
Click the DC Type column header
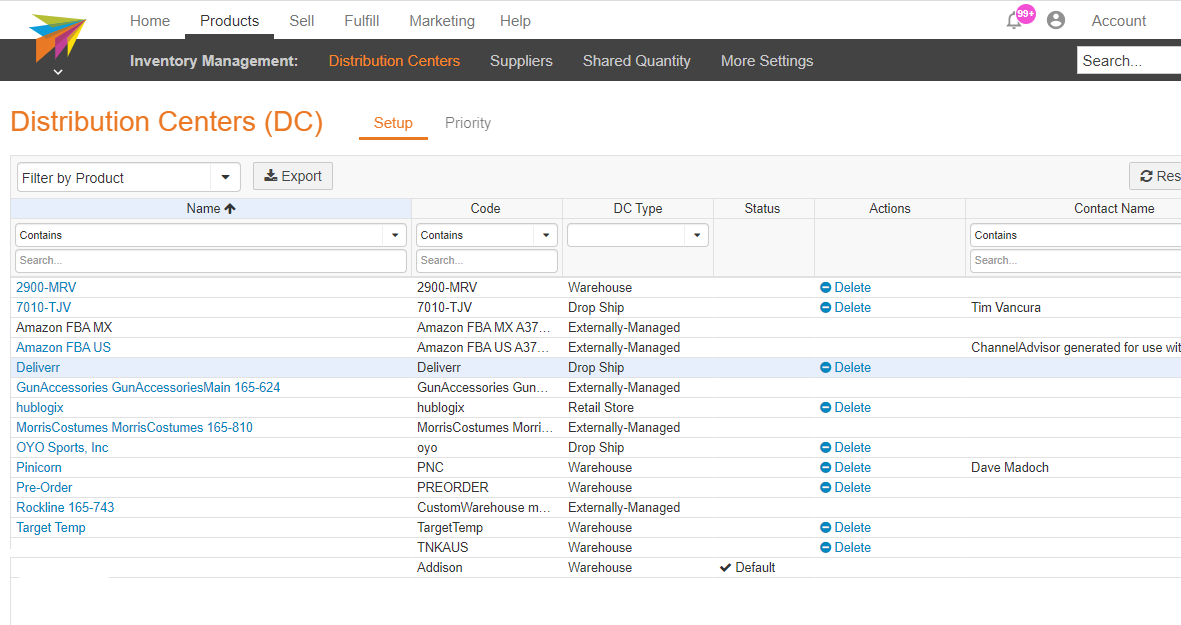coord(637,209)
